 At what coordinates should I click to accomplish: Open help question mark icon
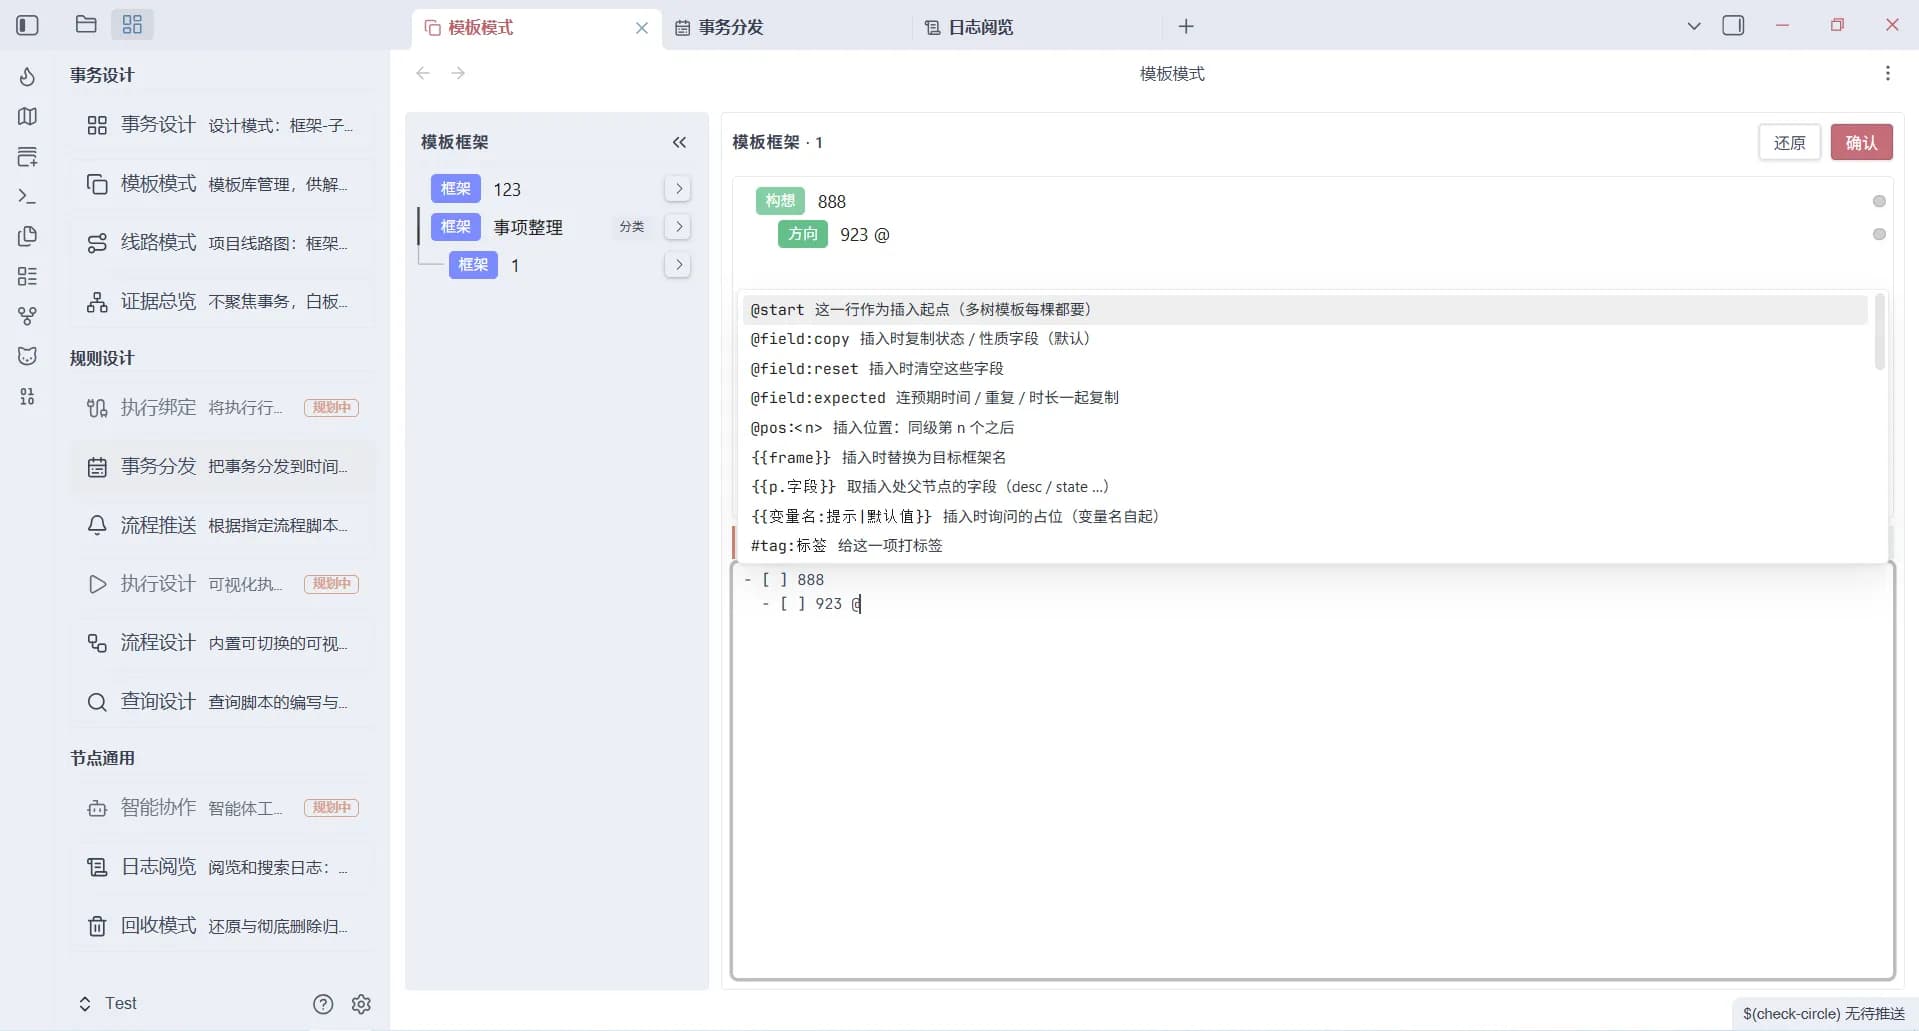(323, 1004)
